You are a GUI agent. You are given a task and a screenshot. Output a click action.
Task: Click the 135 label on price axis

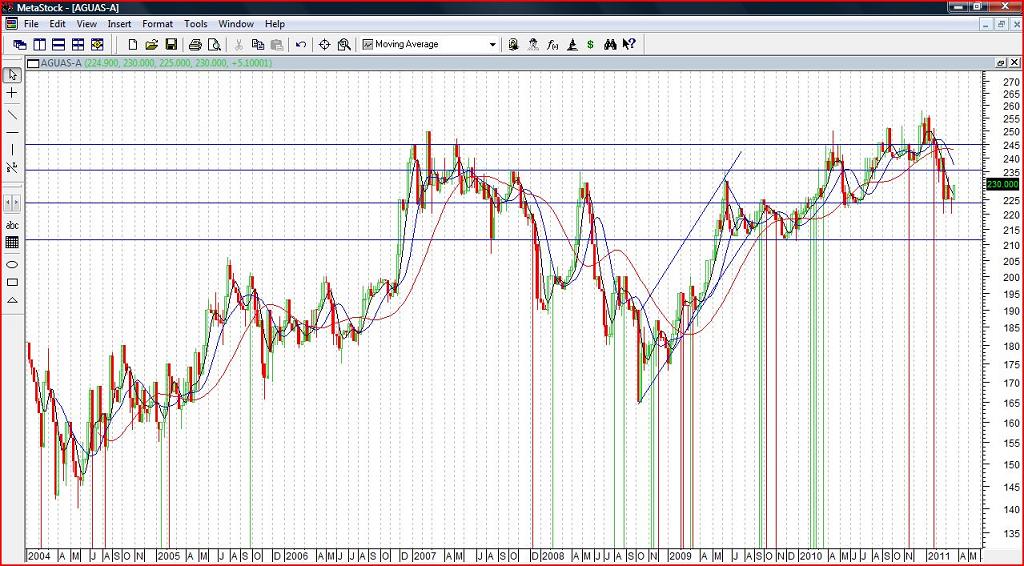(x=1010, y=534)
